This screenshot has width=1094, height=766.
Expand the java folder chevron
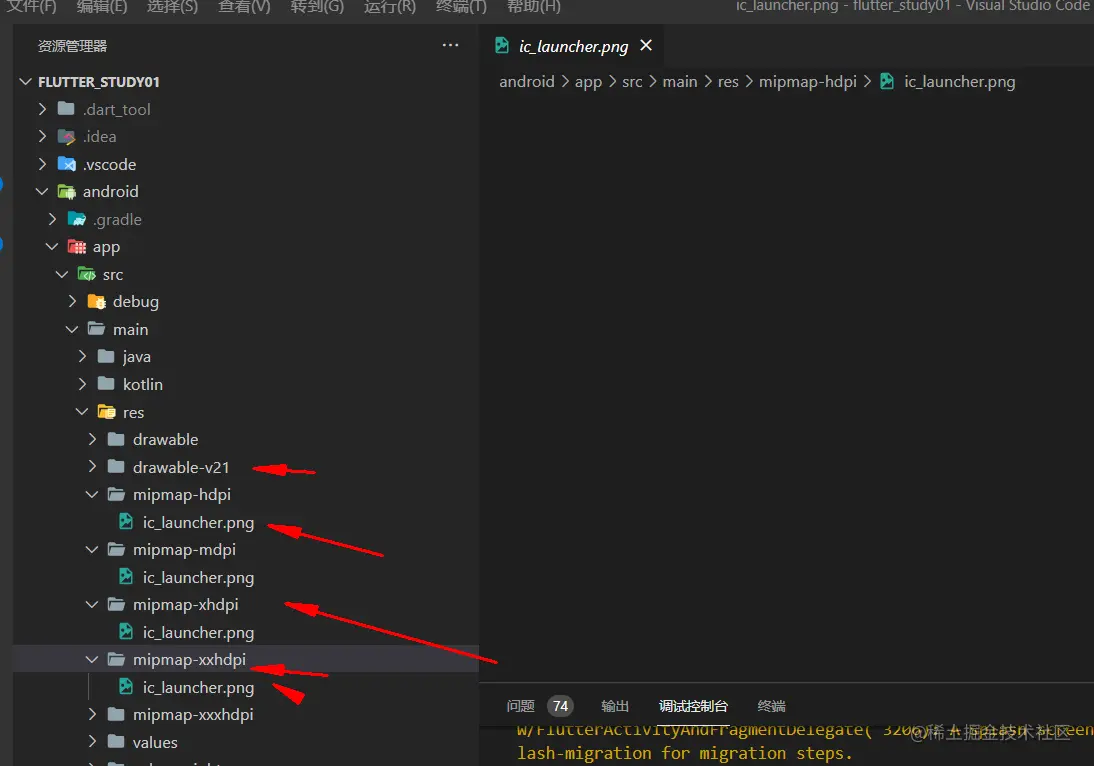(82, 356)
